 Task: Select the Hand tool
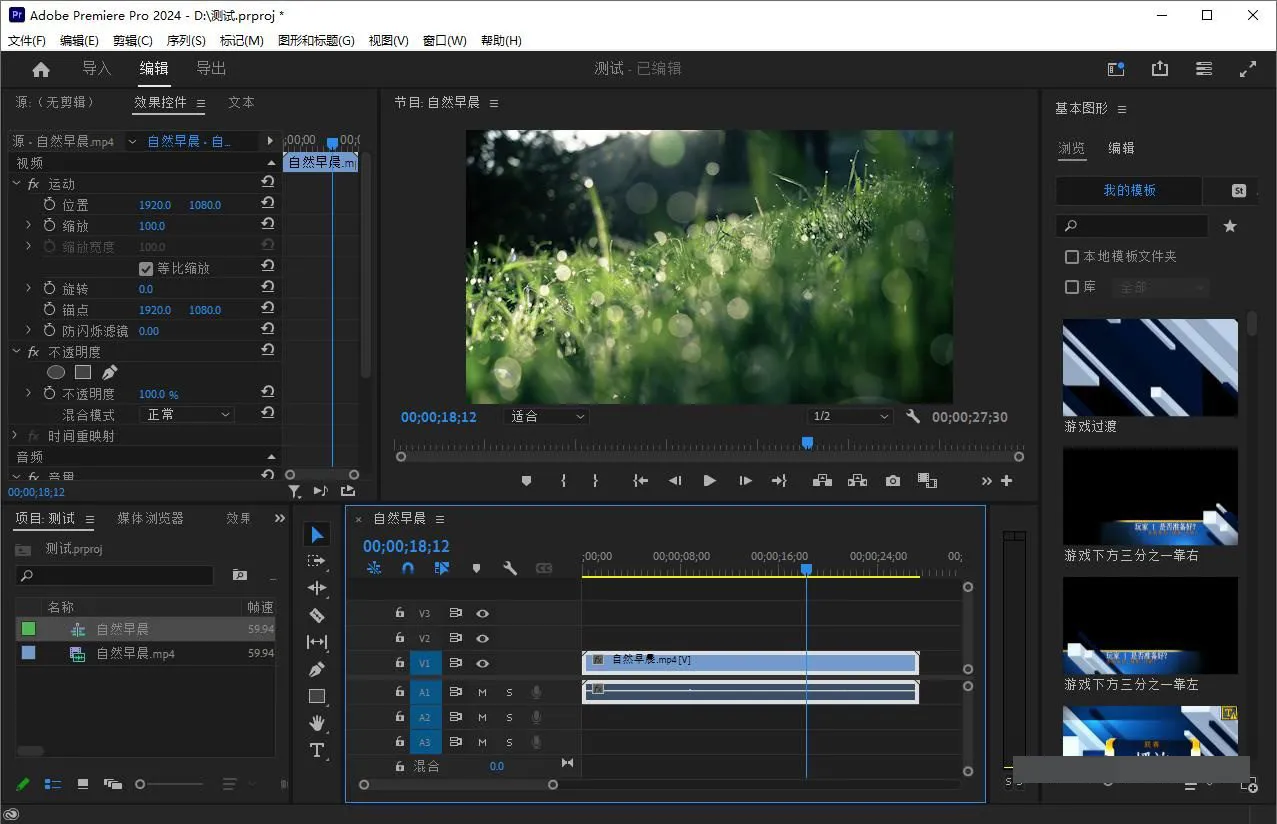pyautogui.click(x=317, y=723)
